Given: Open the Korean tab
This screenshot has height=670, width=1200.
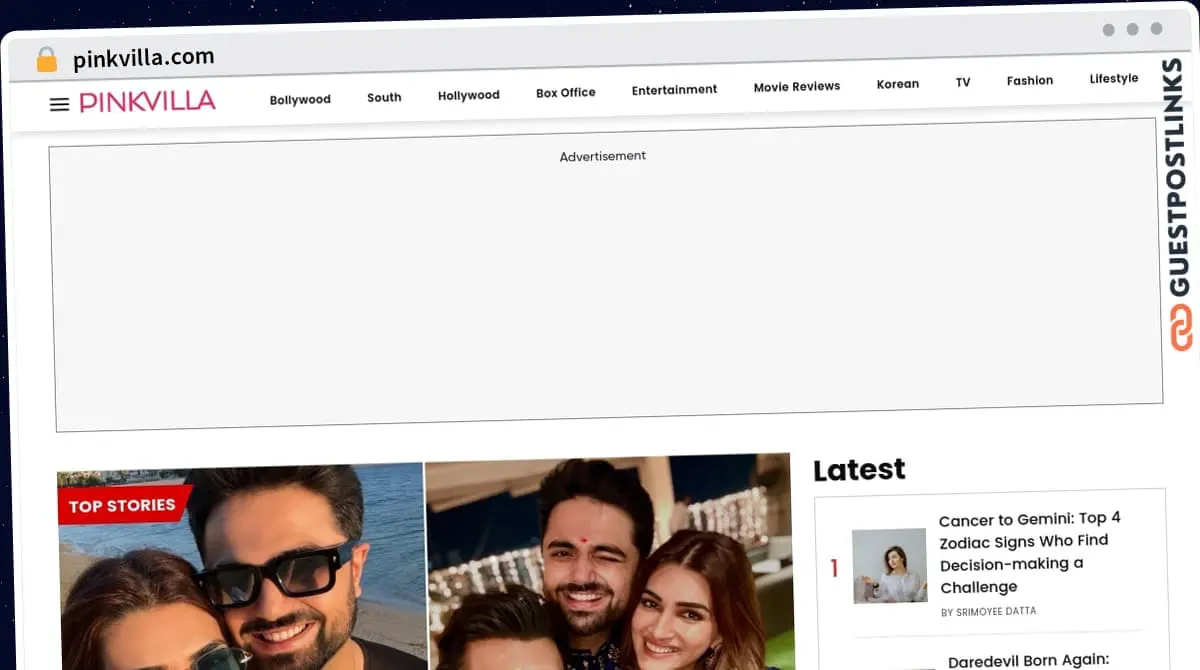Looking at the screenshot, I should (x=897, y=84).
